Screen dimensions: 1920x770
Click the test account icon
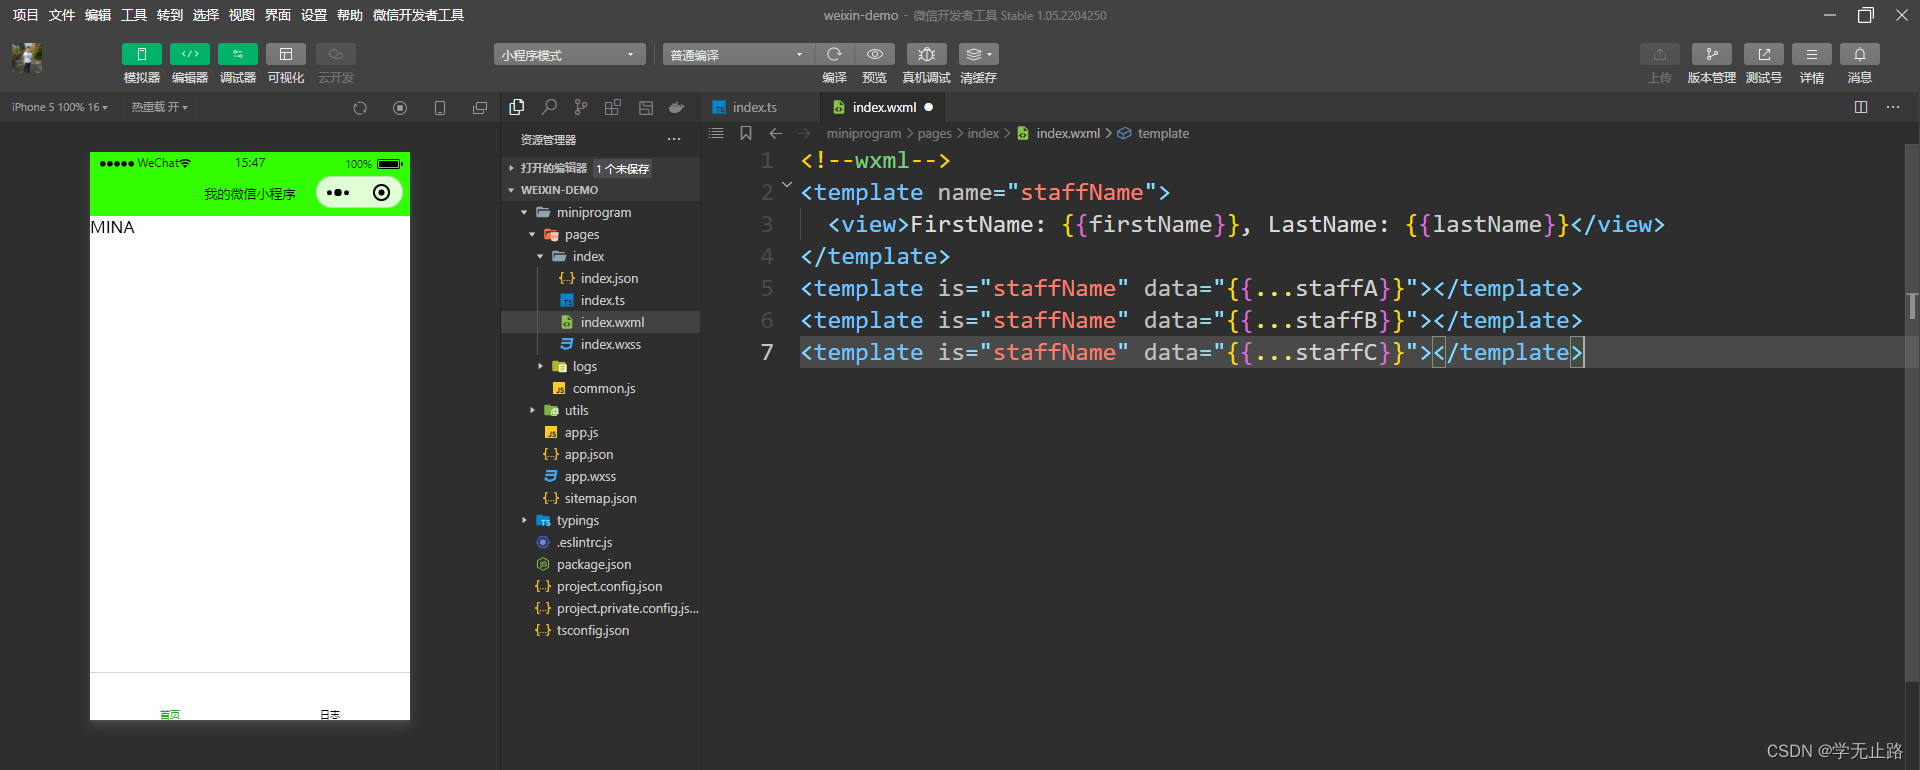click(x=1764, y=54)
